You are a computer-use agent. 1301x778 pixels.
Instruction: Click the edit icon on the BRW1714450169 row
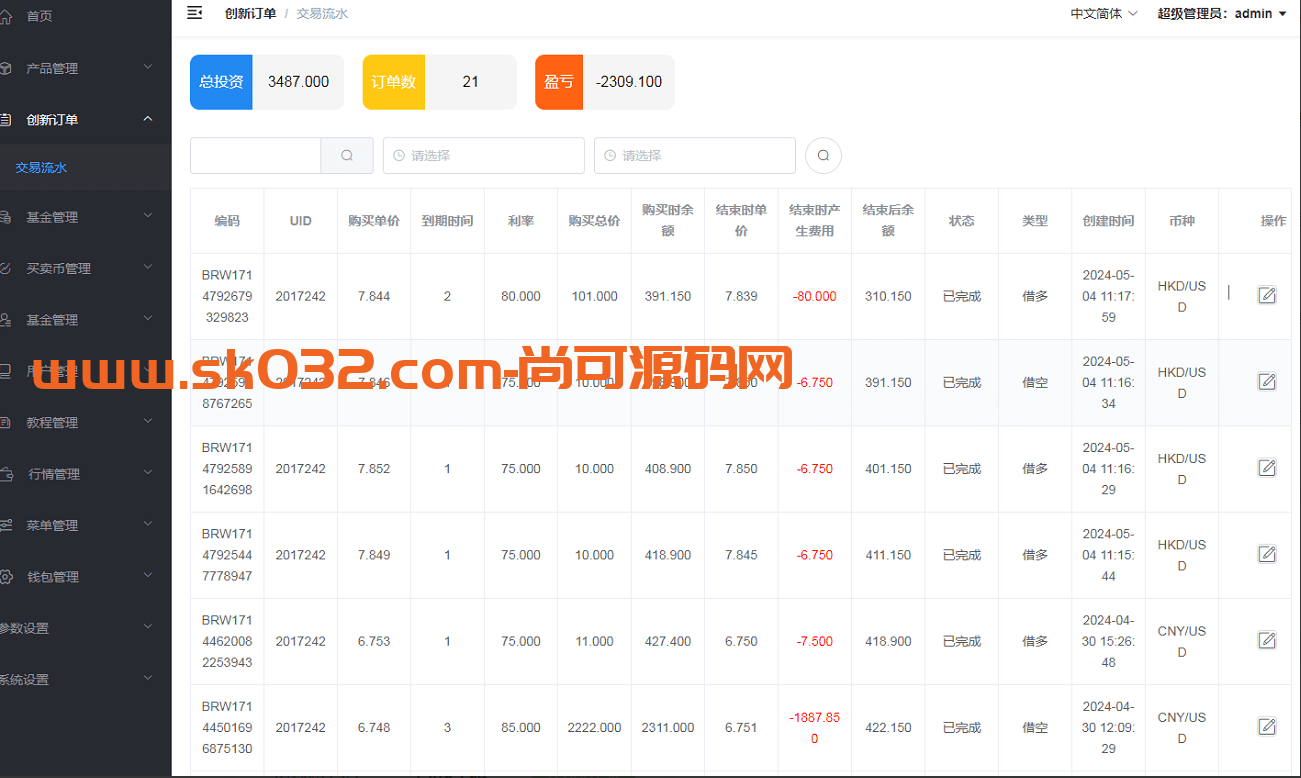click(1267, 727)
